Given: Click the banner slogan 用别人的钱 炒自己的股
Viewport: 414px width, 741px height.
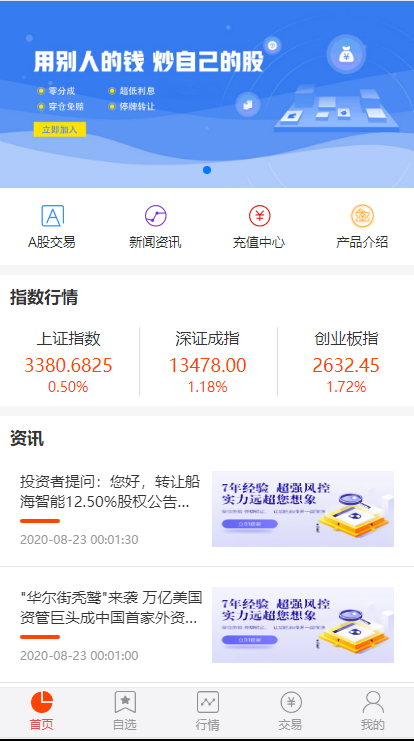Looking at the screenshot, I should (148, 62).
